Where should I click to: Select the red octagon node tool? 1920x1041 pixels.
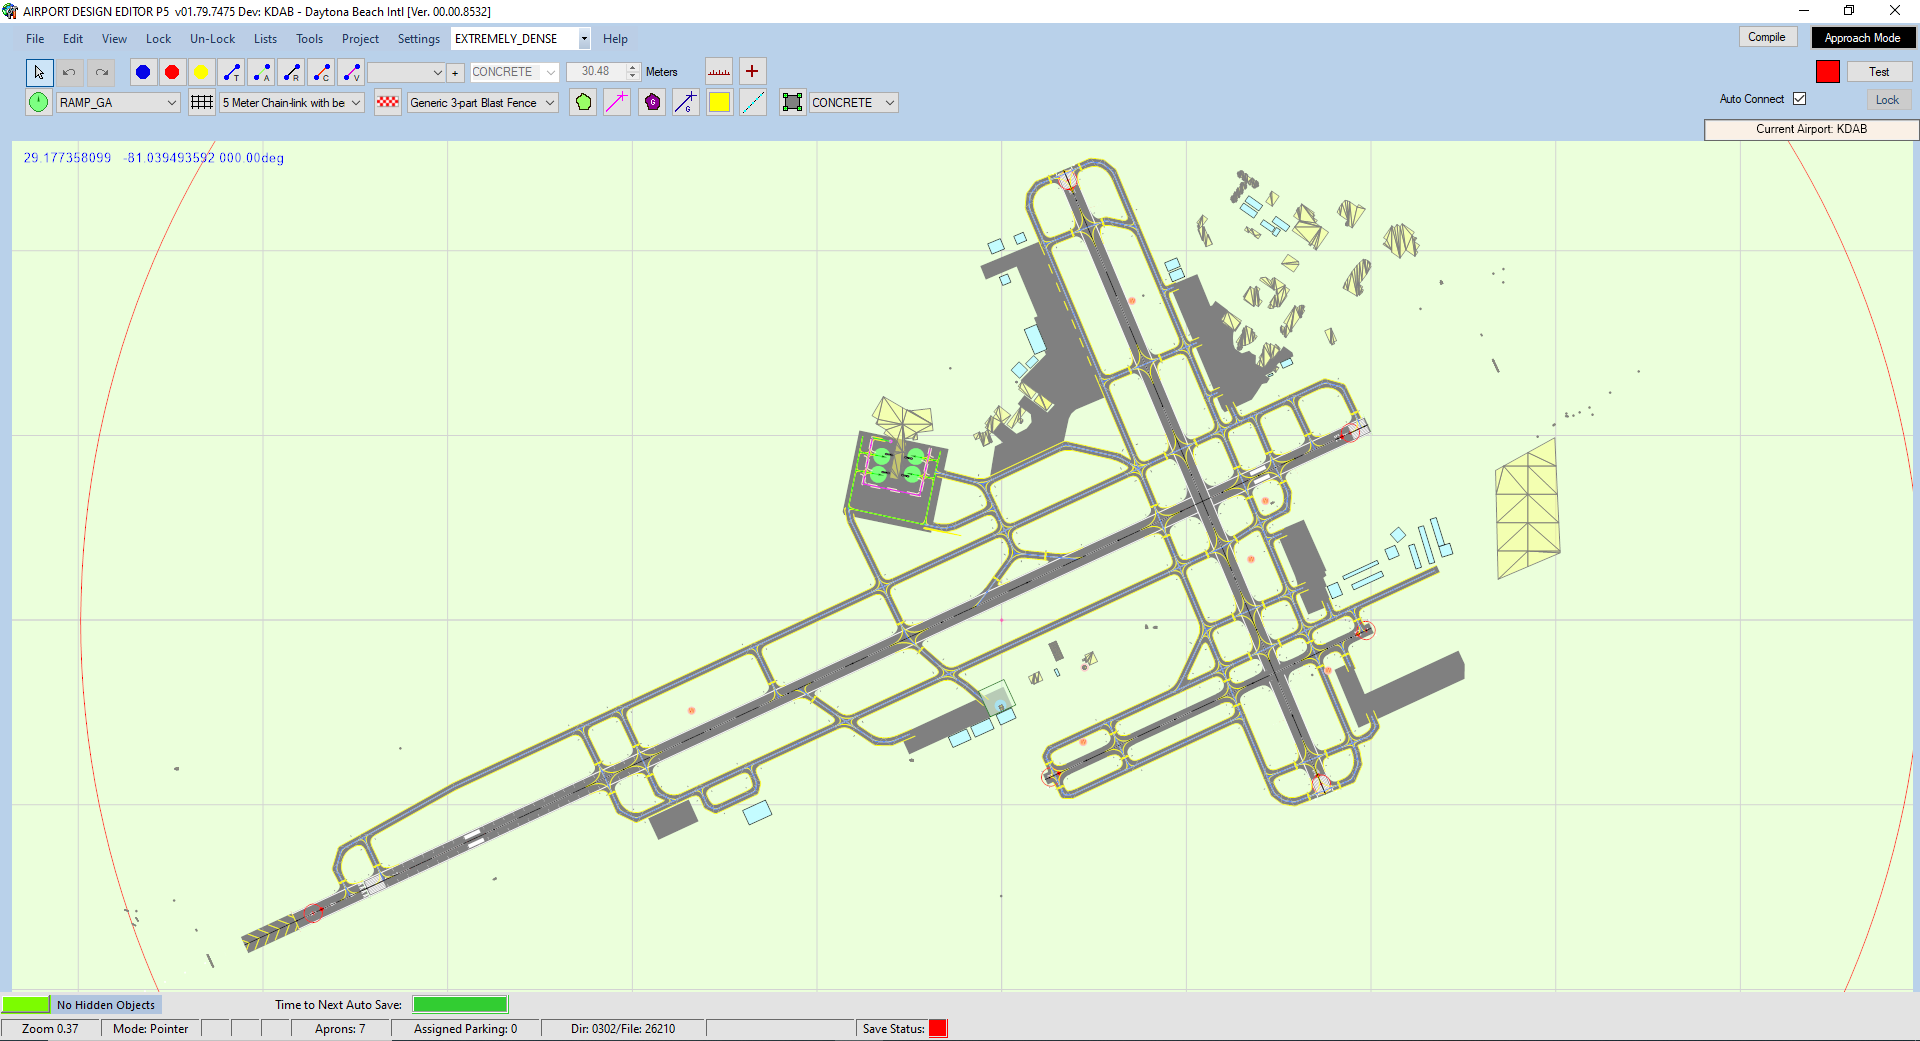pyautogui.click(x=172, y=72)
